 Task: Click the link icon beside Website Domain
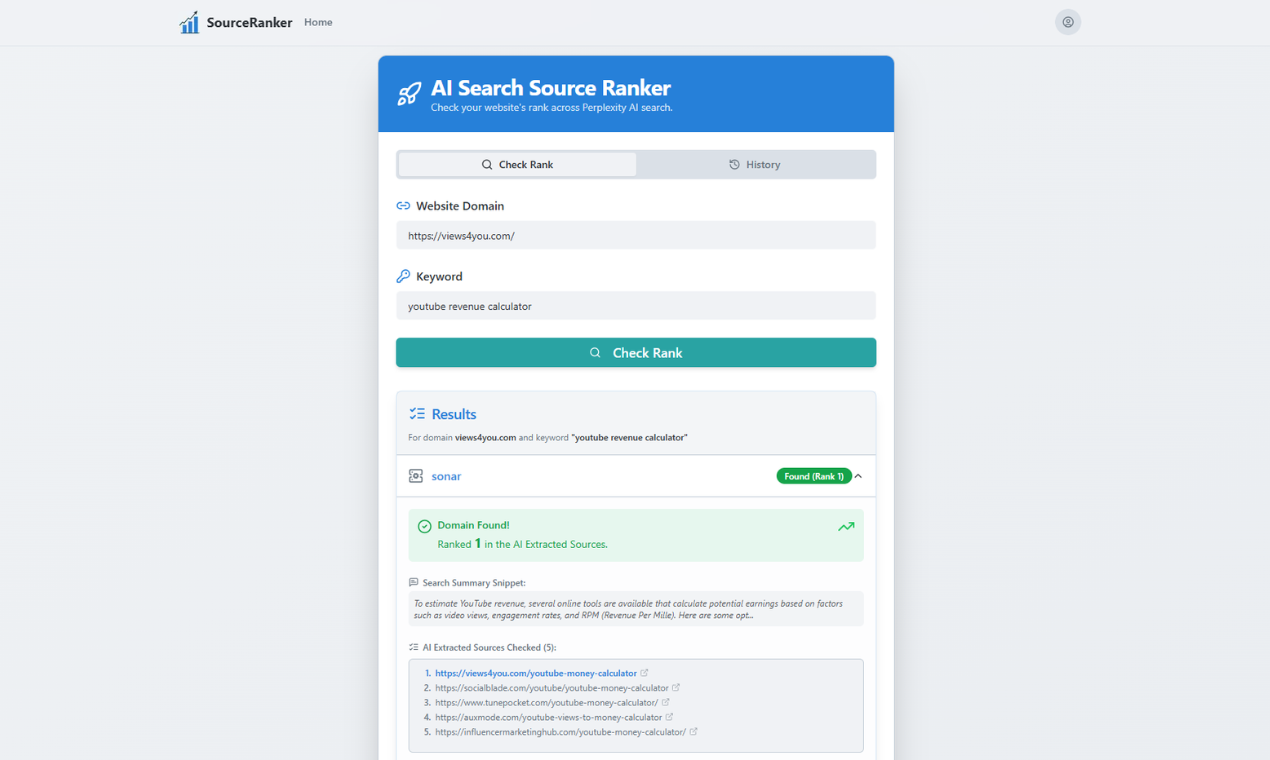tap(403, 206)
